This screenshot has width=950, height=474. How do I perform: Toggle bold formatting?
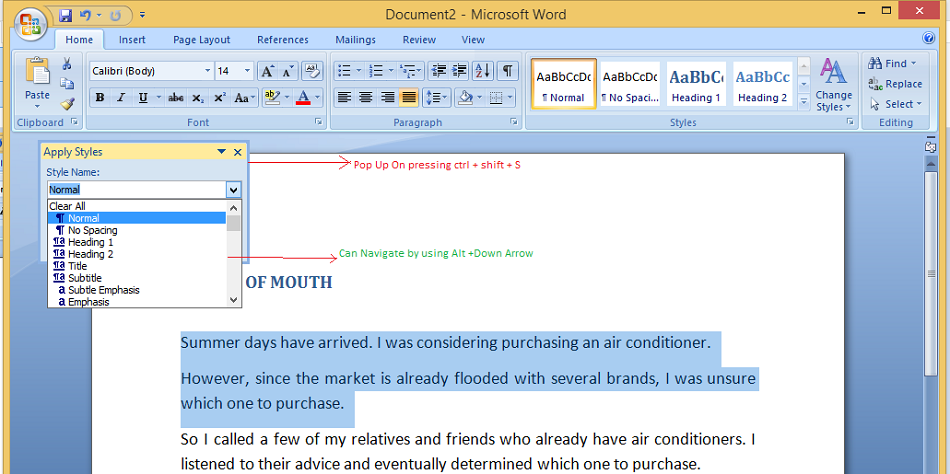(x=99, y=98)
